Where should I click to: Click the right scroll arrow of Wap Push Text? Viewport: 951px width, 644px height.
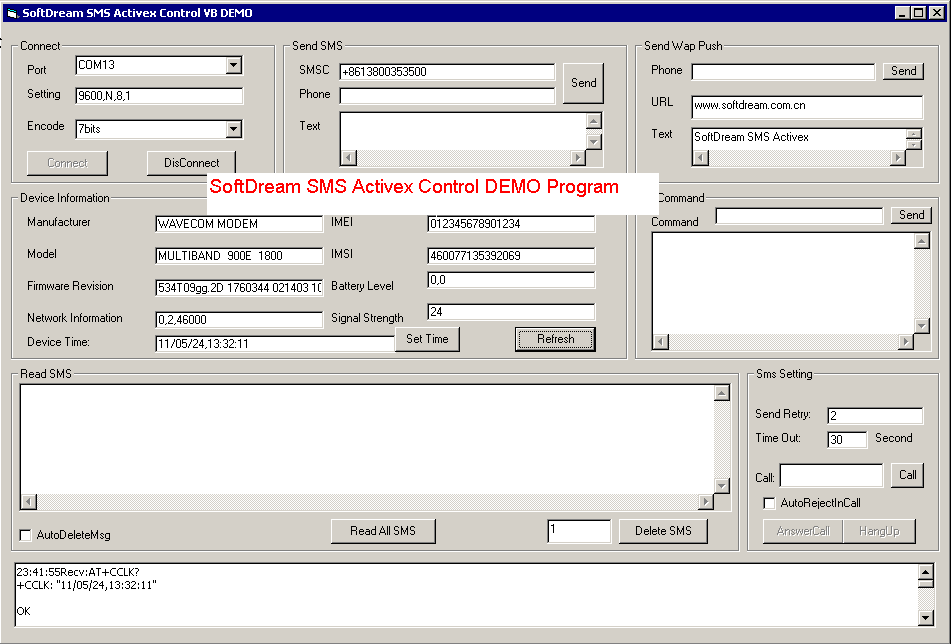(x=898, y=158)
